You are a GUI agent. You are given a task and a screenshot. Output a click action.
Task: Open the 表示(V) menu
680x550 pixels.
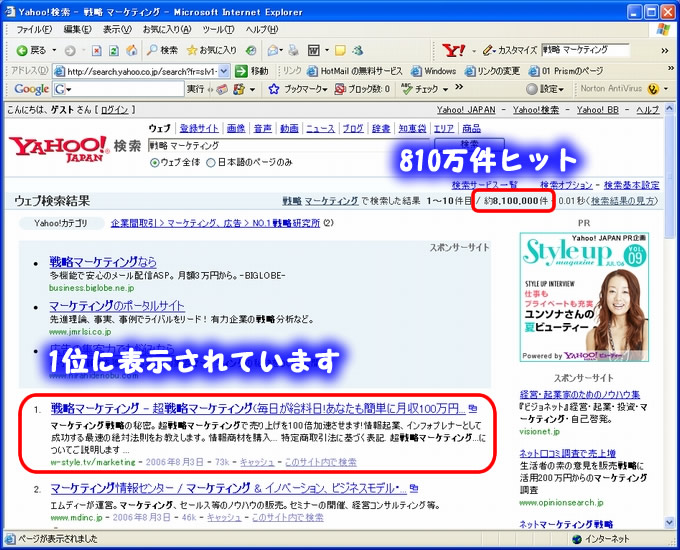pos(117,29)
